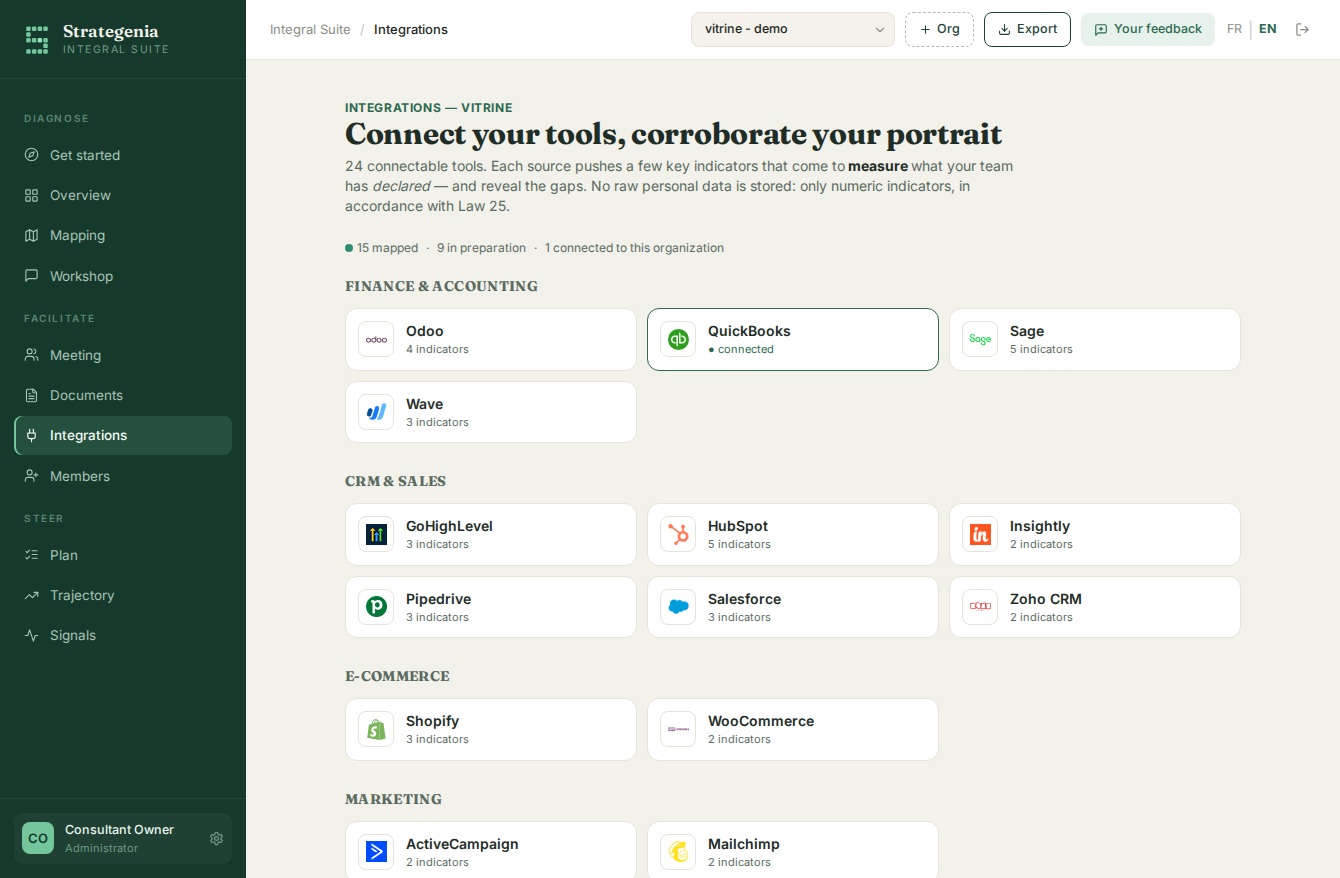Open Get started in sidebar

pyautogui.click(x=123, y=155)
